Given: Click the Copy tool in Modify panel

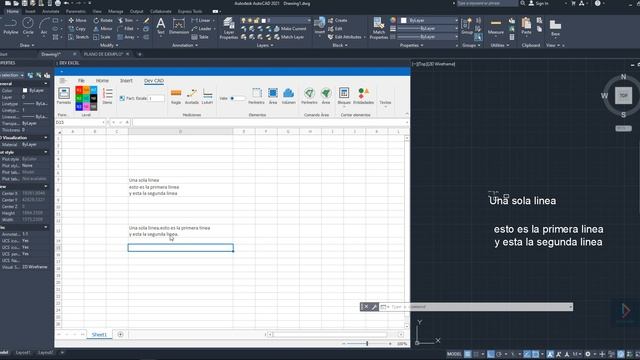Looking at the screenshot, I should point(77,29).
